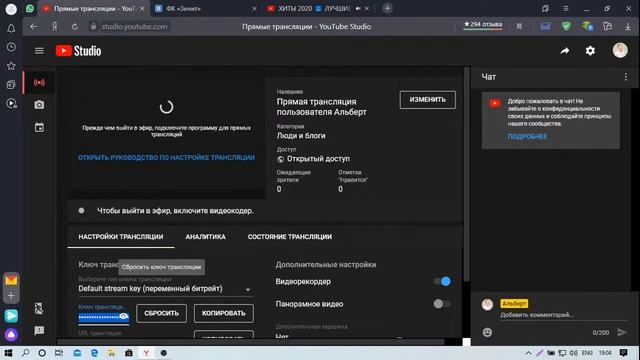Select the Stream broadcast icon in sidebar

39,82
